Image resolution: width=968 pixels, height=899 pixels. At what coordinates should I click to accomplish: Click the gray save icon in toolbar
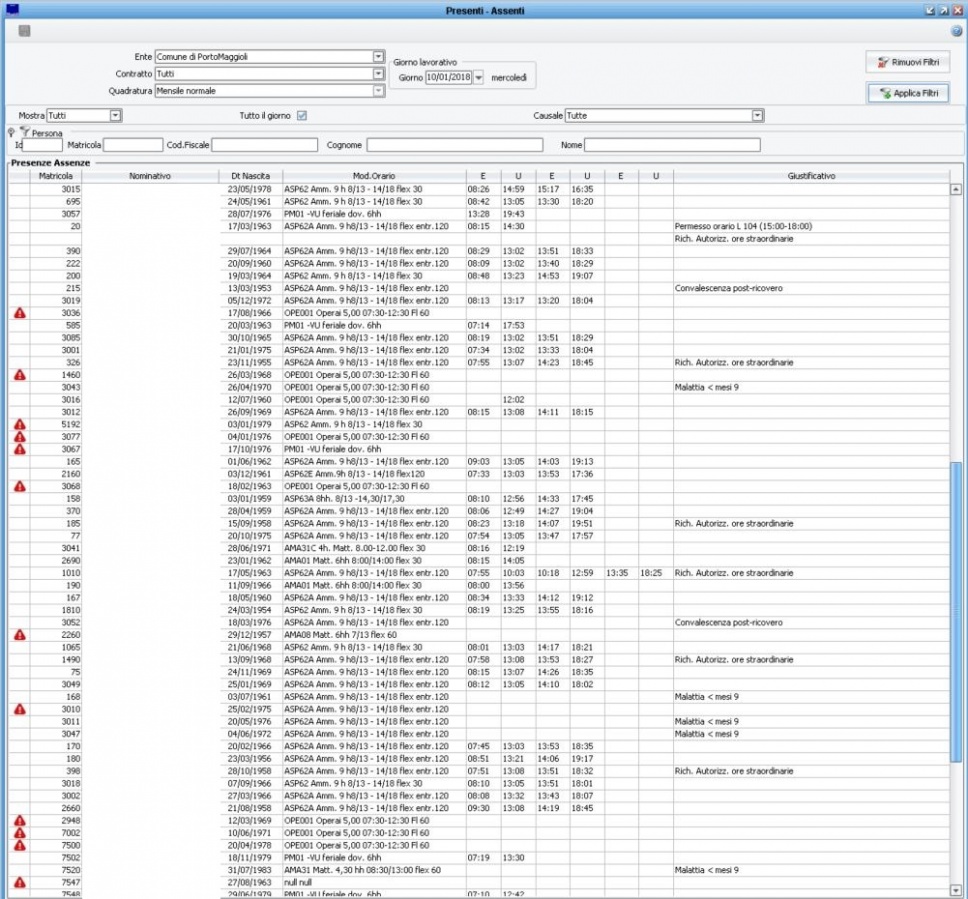[24, 30]
